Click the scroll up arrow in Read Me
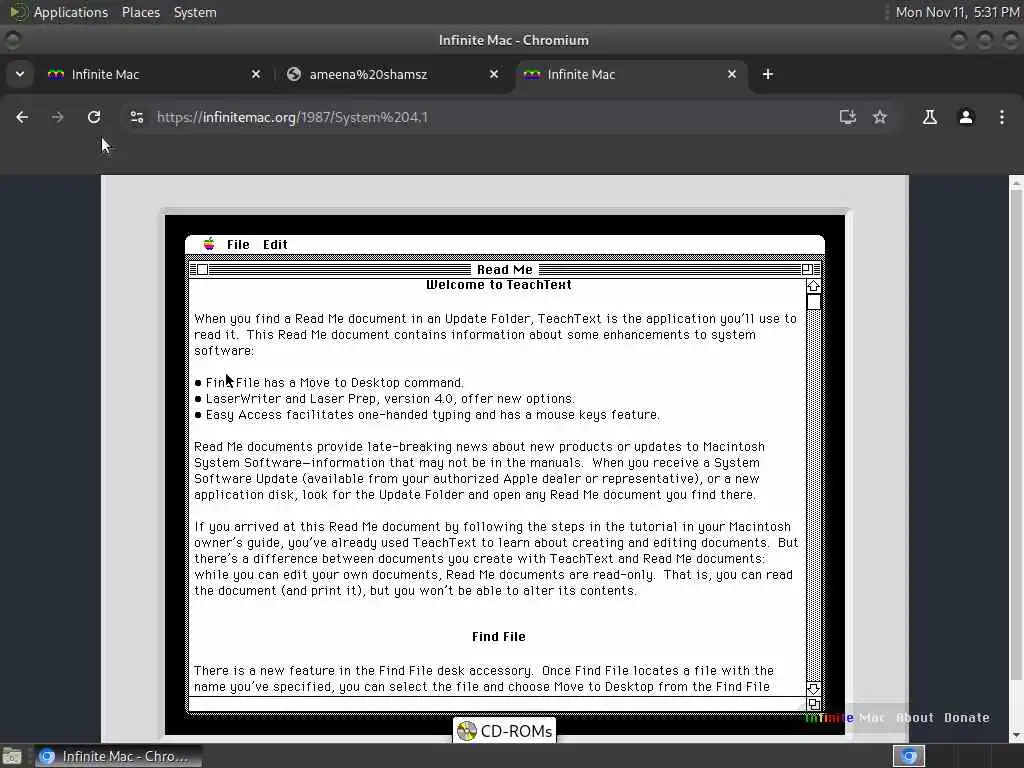The image size is (1024, 768). [813, 286]
